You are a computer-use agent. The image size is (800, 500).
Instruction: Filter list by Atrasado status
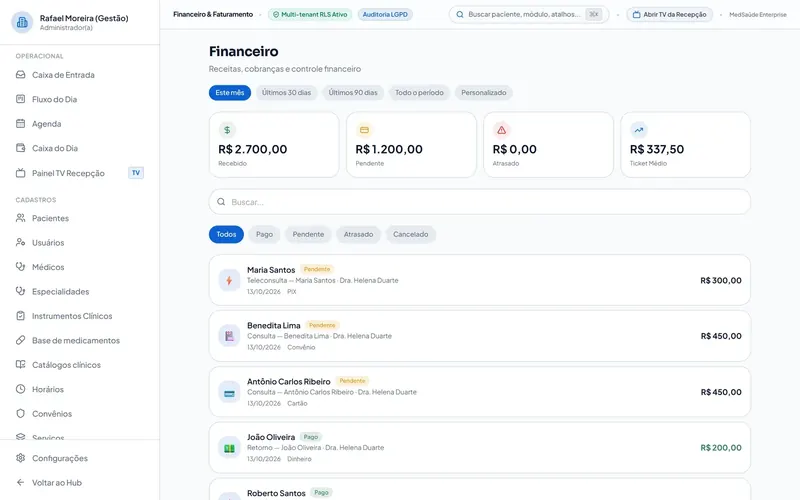358,234
